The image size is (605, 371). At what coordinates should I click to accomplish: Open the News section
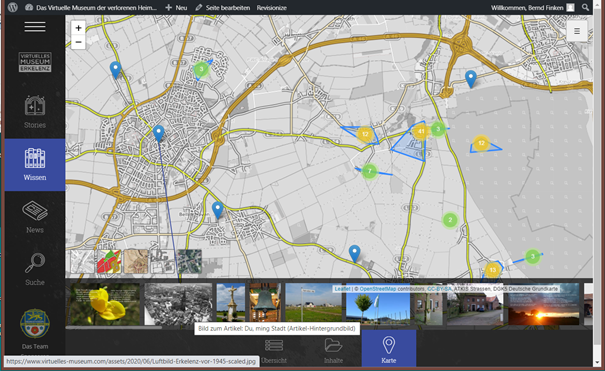coord(35,217)
